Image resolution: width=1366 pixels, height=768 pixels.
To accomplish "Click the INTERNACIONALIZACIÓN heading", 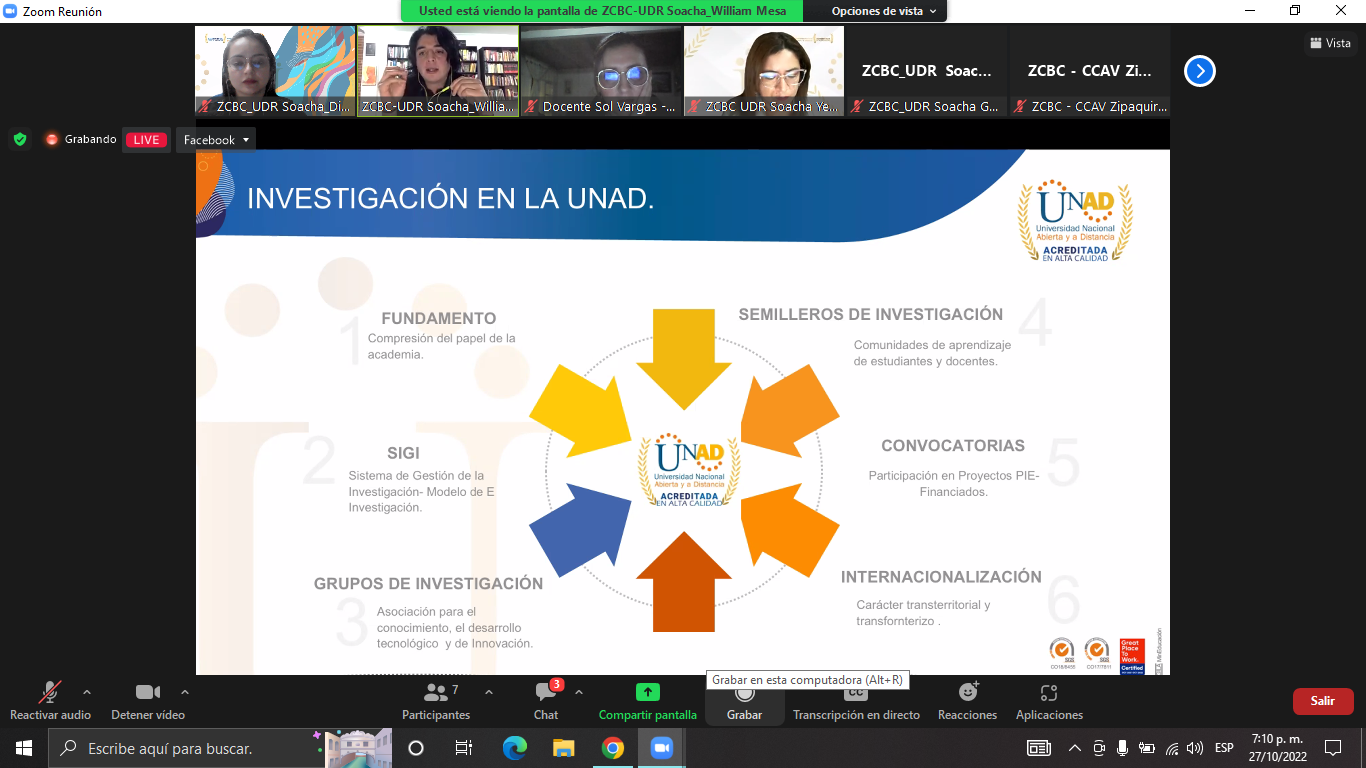I will [x=941, y=576].
